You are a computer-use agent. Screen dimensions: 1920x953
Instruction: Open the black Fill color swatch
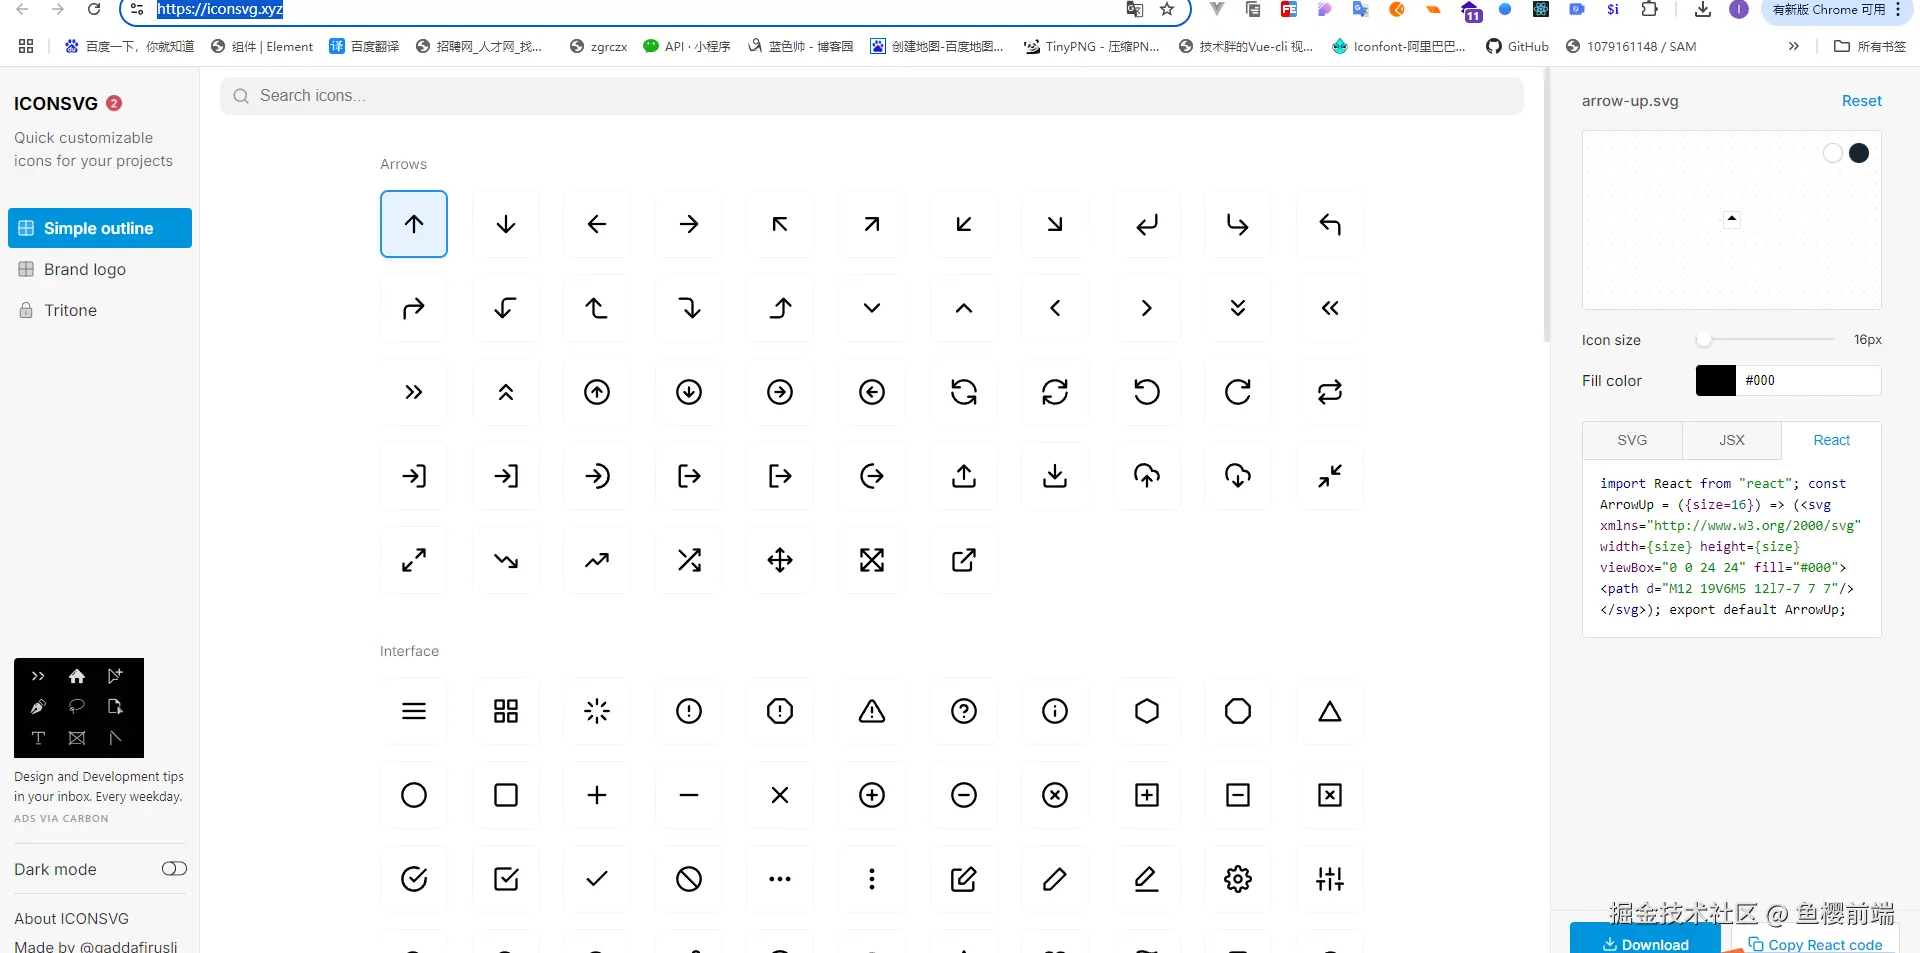click(1716, 380)
